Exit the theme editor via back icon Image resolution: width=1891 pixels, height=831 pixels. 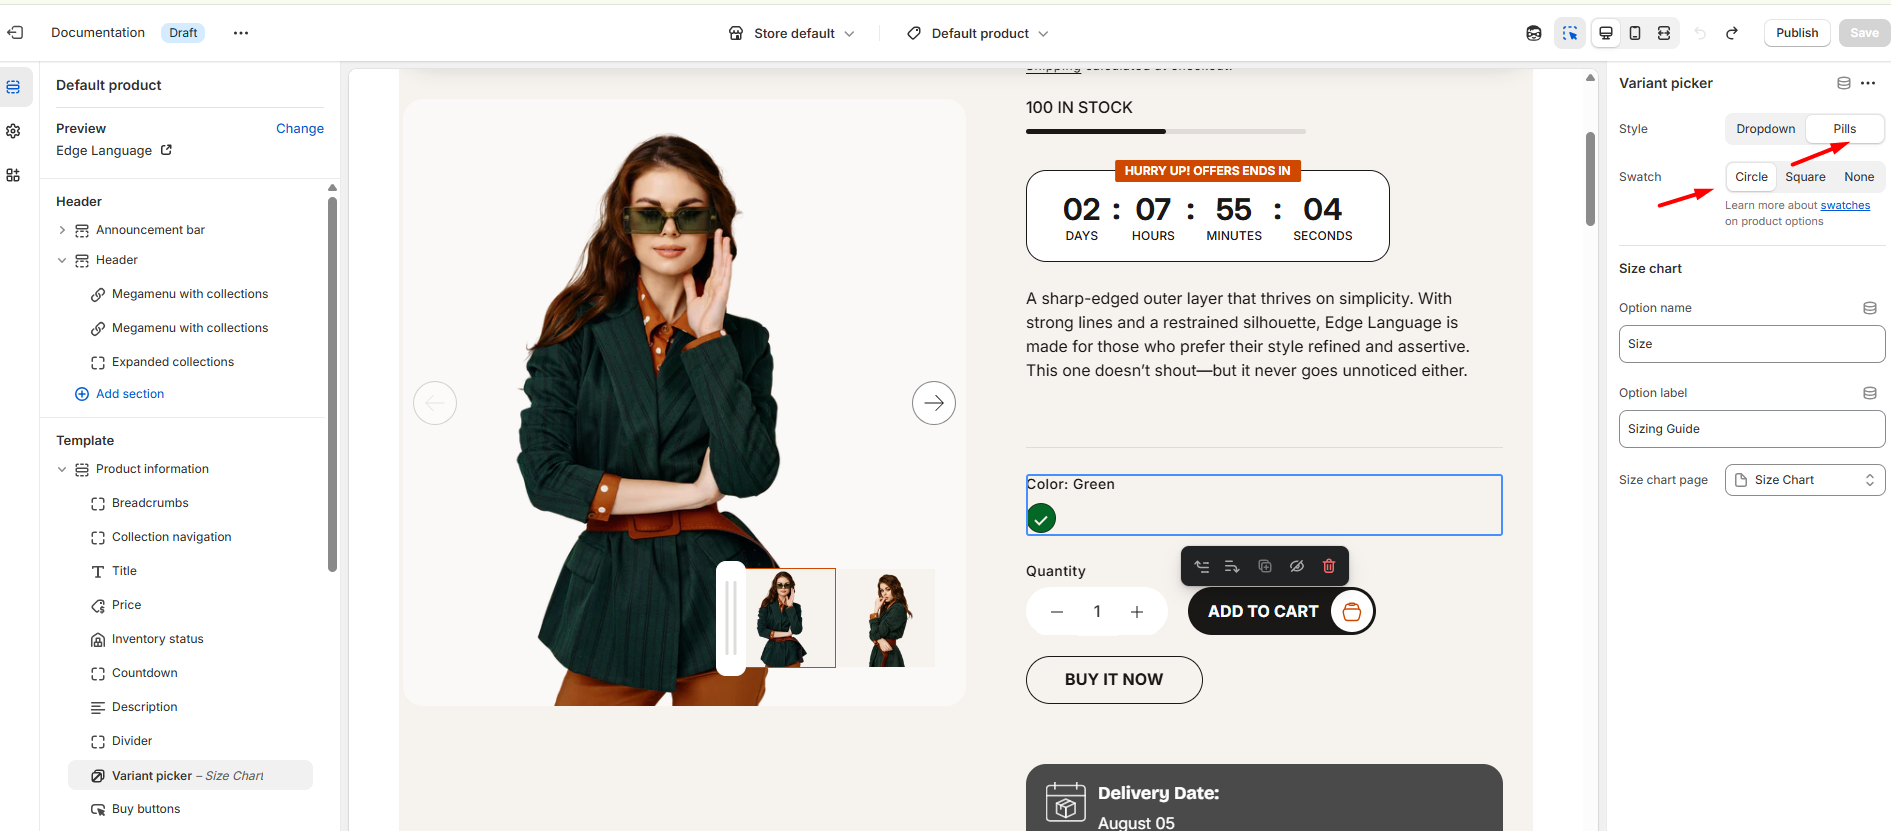click(15, 33)
